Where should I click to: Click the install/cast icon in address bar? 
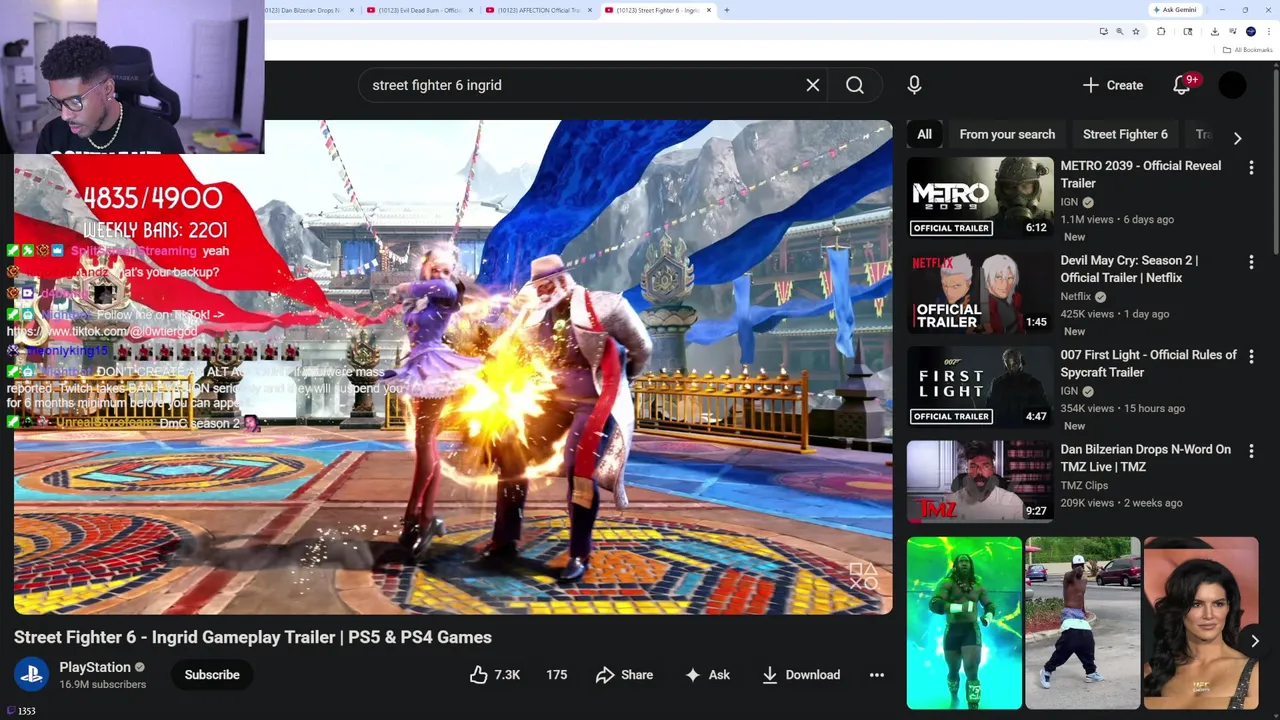click(x=1104, y=32)
